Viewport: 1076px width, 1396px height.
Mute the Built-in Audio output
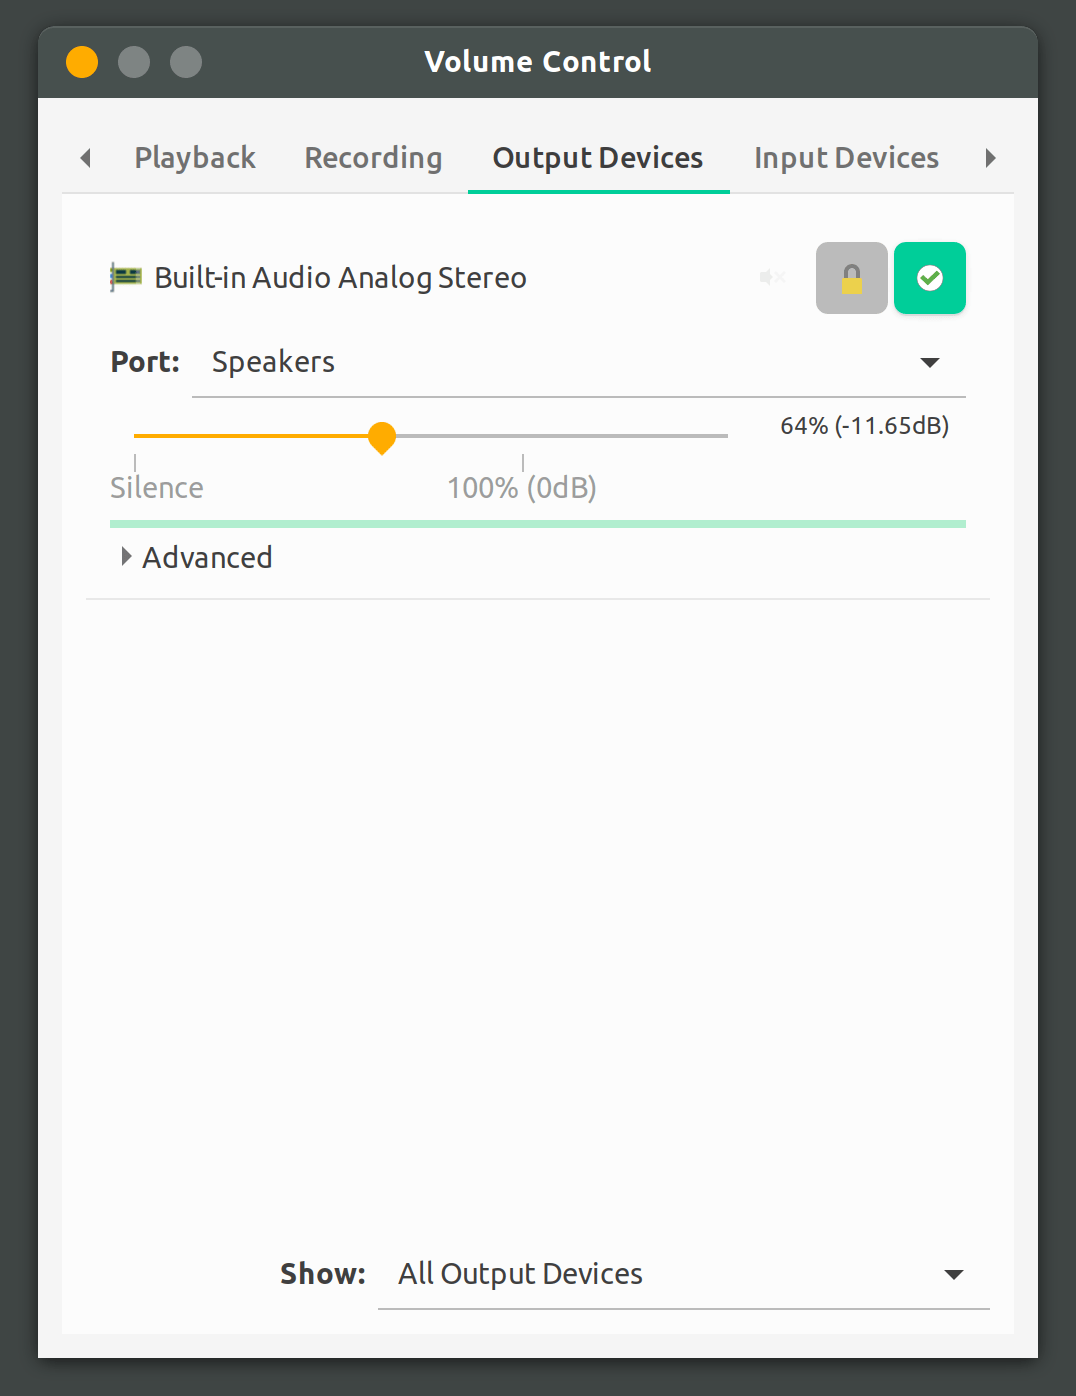coord(772,277)
